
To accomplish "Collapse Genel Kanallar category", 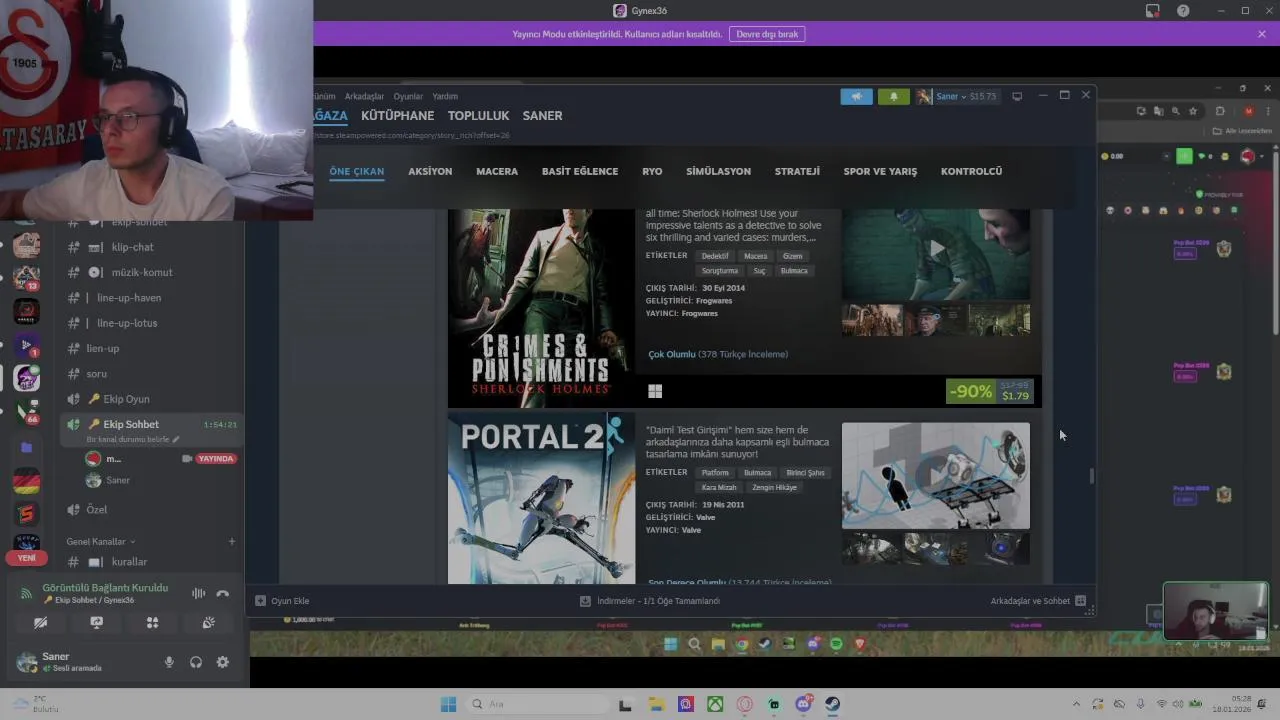I will pos(100,542).
